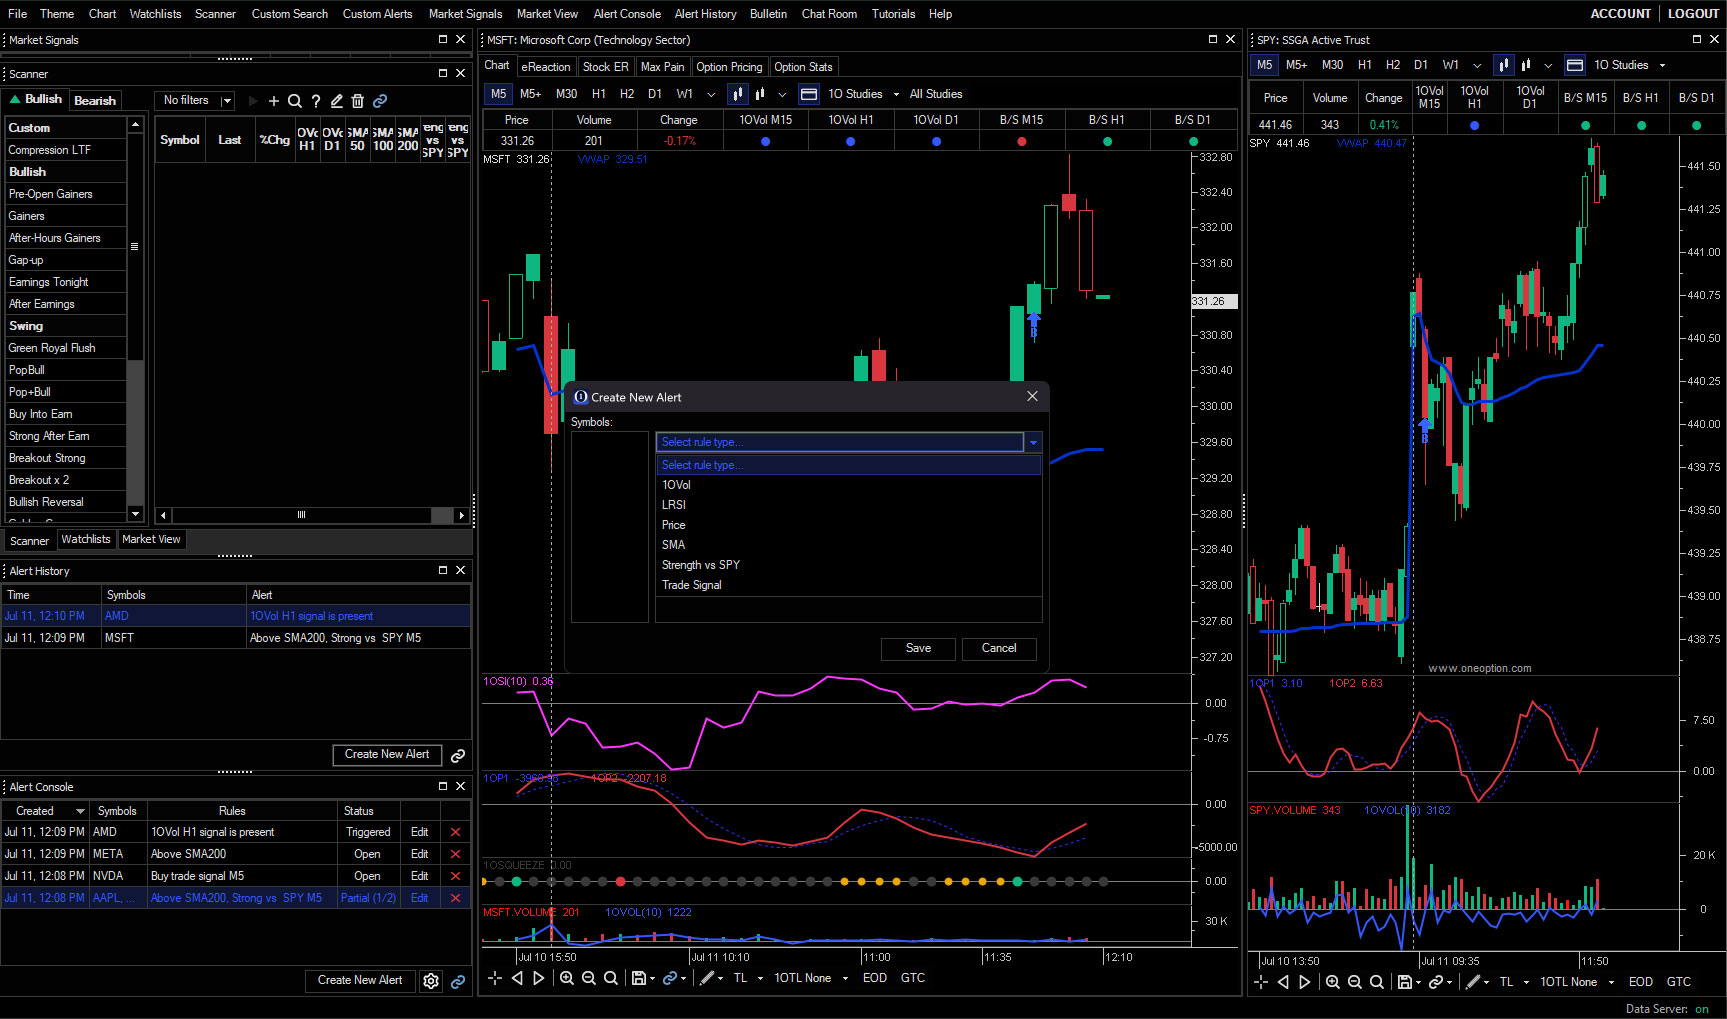Open the chart link icon on SPY chart
Viewport: 1727px width, 1019px height.
pos(1438,981)
